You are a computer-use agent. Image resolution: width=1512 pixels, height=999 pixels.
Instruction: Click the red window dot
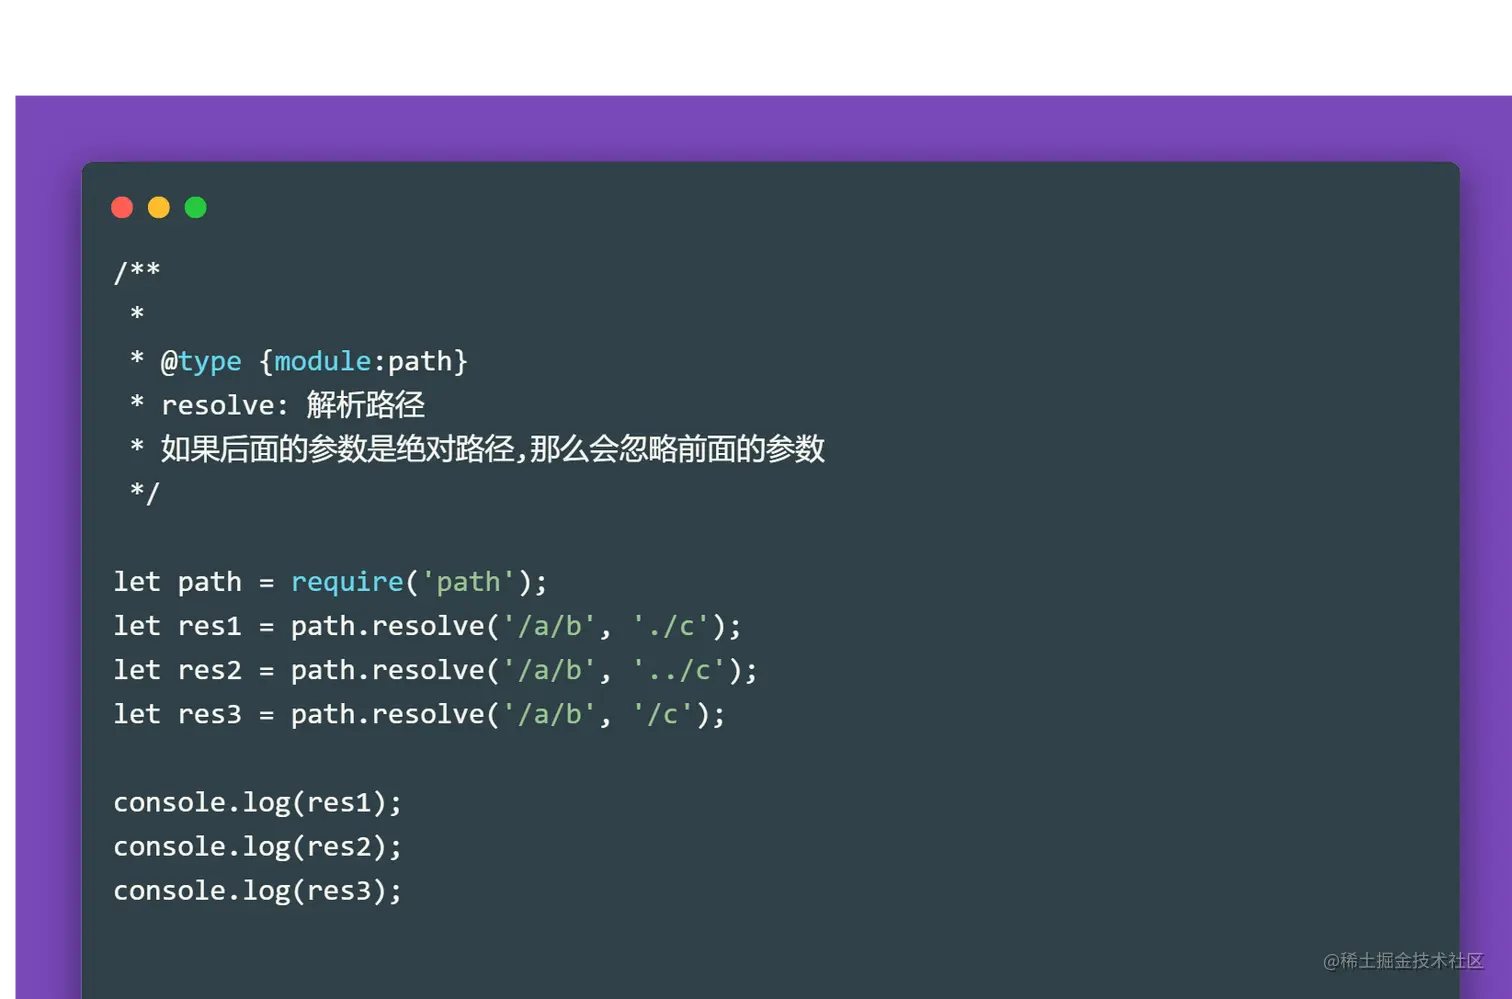click(122, 207)
